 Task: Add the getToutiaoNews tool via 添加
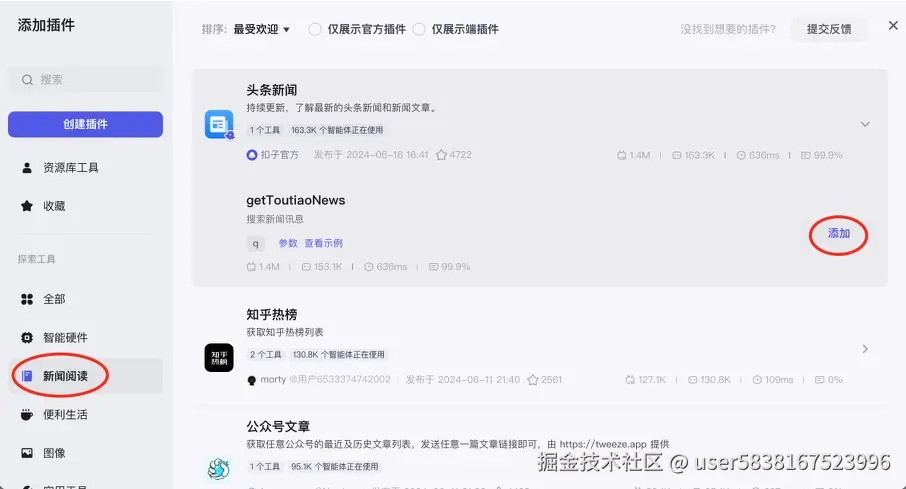pyautogui.click(x=839, y=234)
